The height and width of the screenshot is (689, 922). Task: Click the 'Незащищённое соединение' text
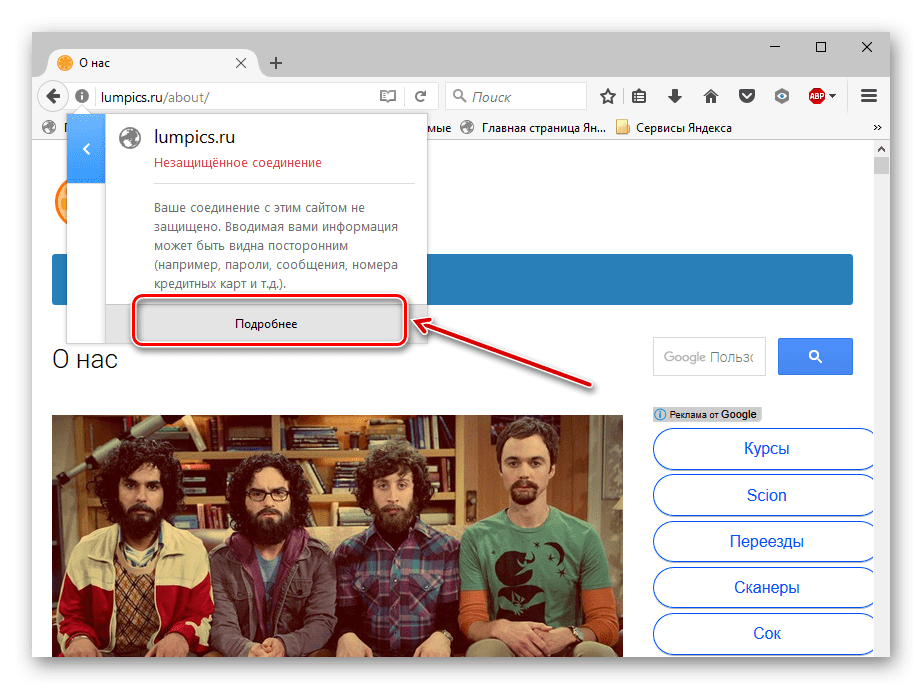point(238,163)
